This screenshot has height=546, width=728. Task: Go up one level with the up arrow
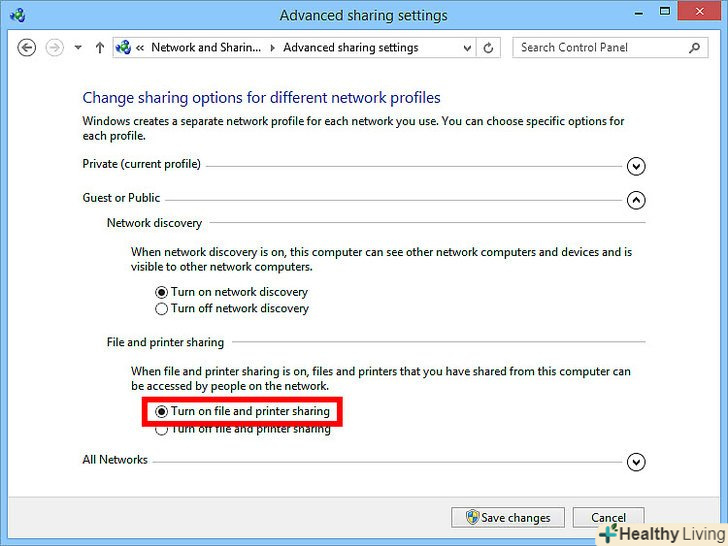99,47
